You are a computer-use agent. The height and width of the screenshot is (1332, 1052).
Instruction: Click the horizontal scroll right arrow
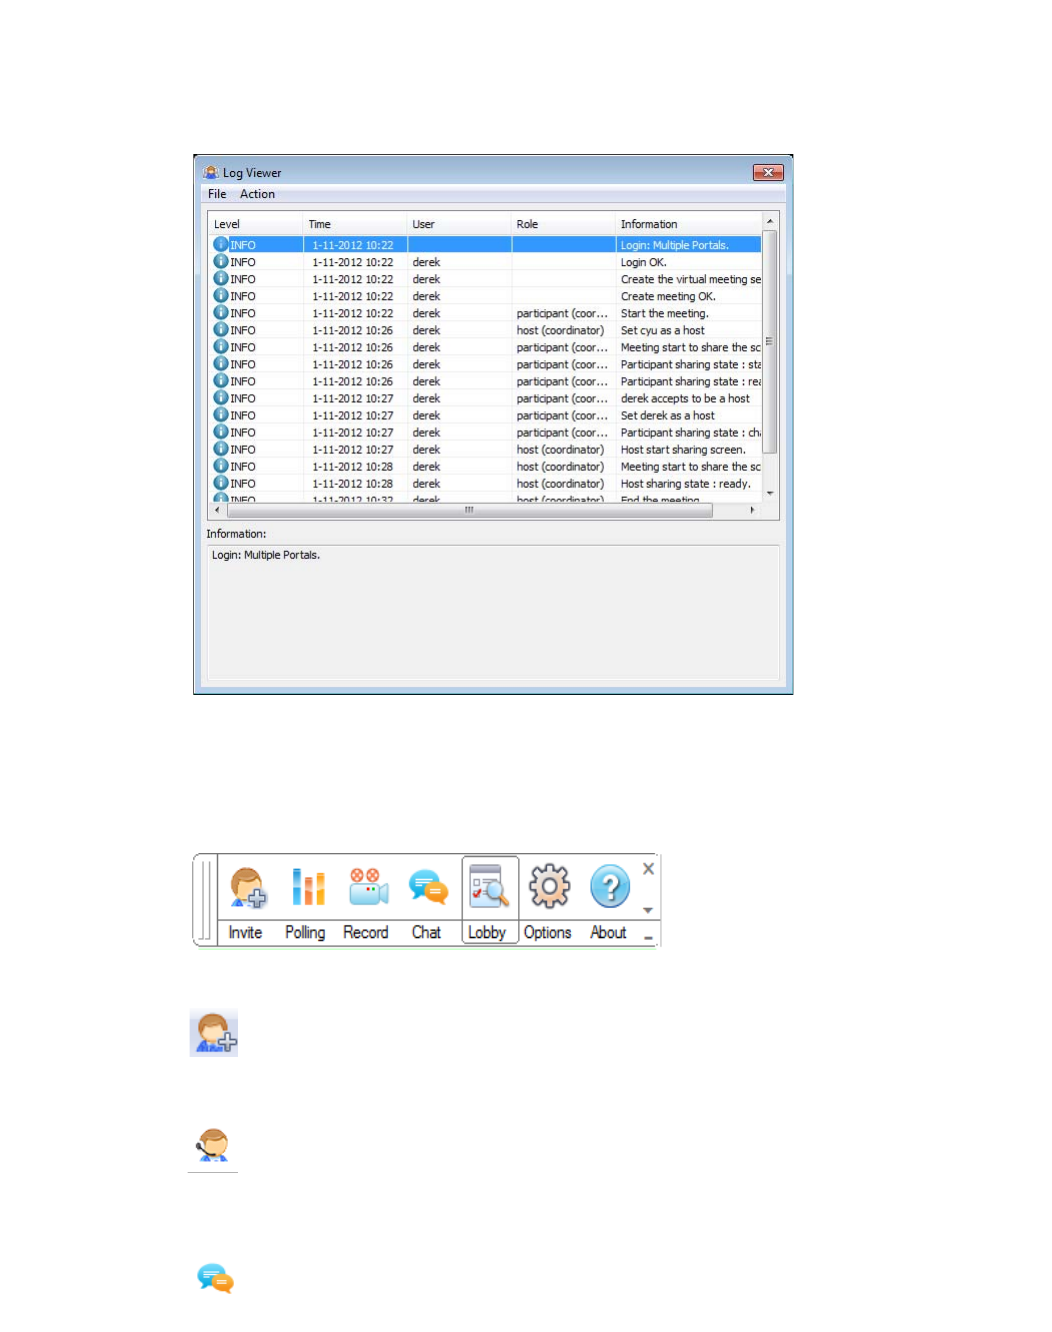(x=752, y=510)
